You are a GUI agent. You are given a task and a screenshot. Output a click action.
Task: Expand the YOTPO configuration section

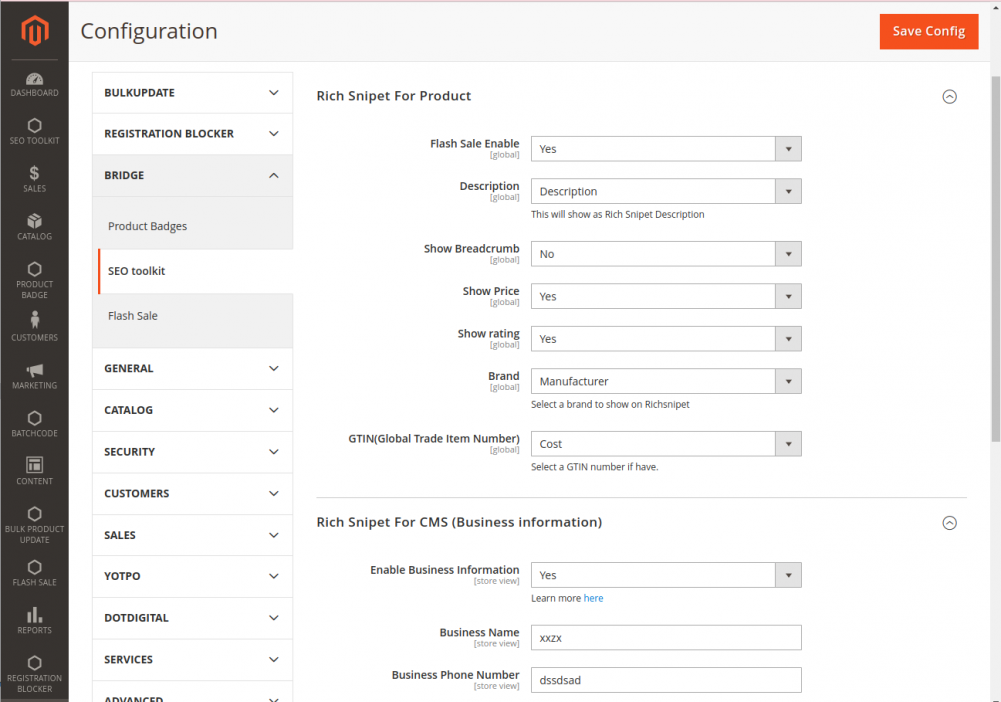coord(192,576)
